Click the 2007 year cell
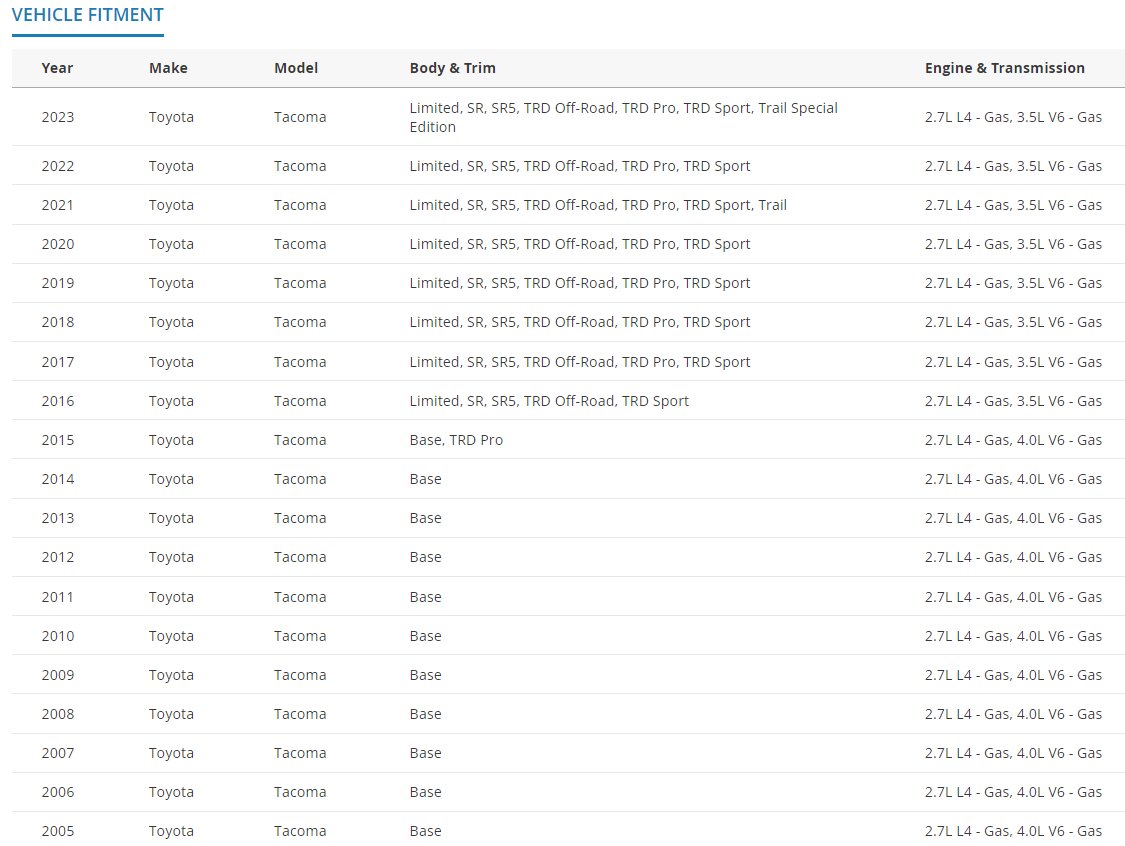1125x846 pixels. pyautogui.click(x=57, y=753)
